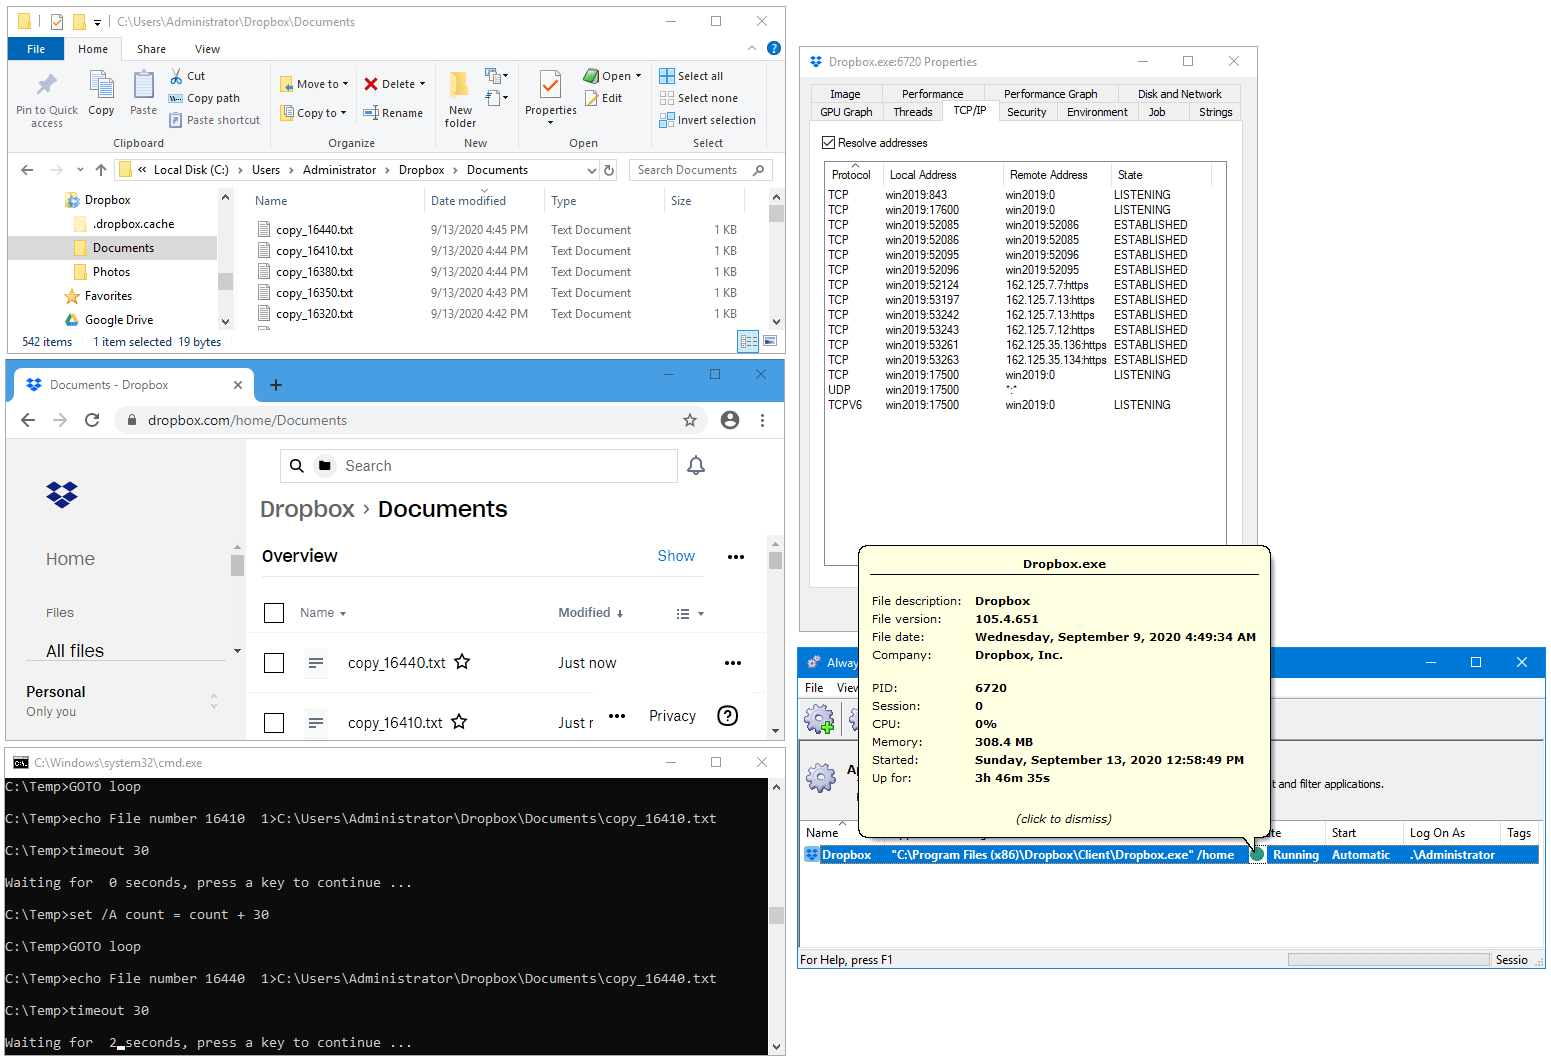This screenshot has width=1551, height=1058.
Task: Click the Delete button with red X
Action: click(x=395, y=84)
